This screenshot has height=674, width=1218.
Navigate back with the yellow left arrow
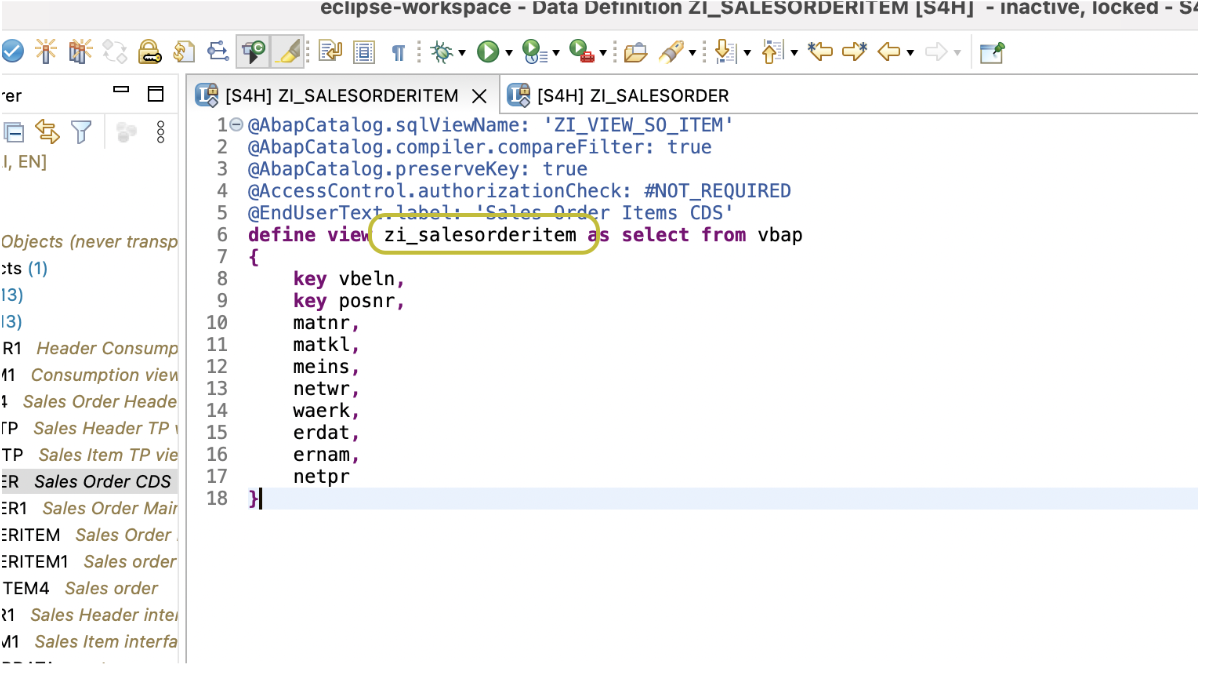tap(888, 51)
